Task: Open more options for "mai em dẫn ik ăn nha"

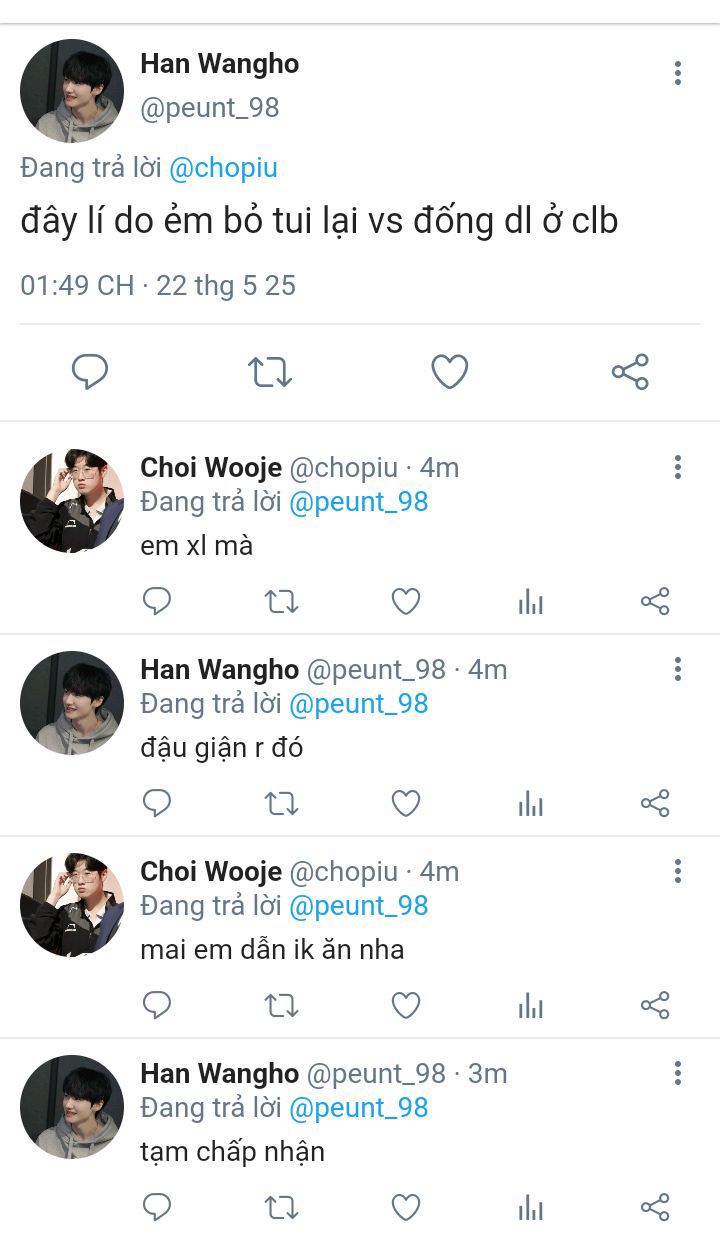Action: (678, 871)
